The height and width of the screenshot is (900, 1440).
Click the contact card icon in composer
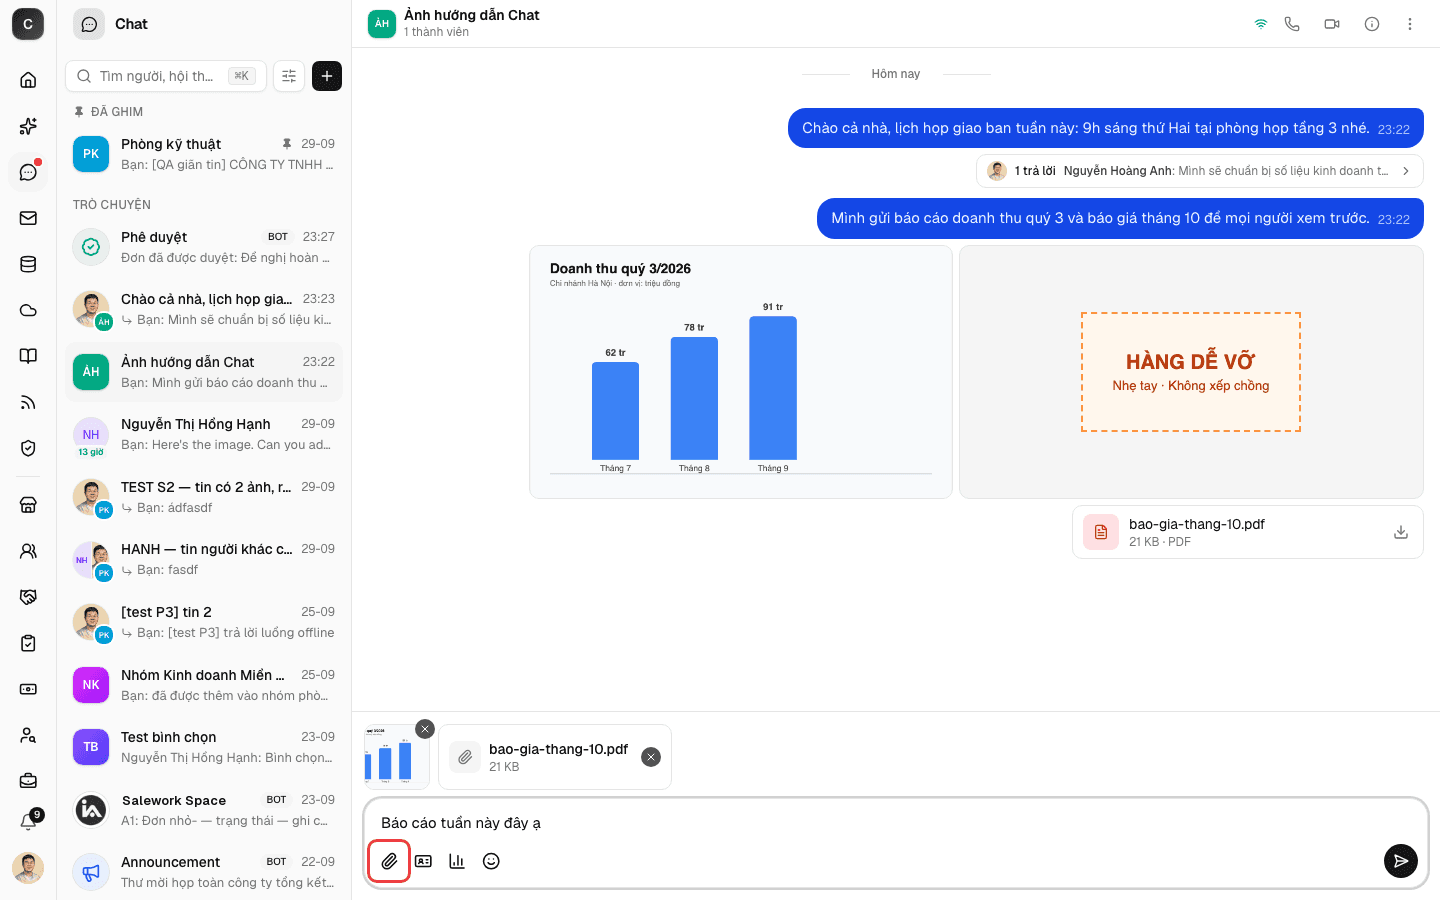423,861
